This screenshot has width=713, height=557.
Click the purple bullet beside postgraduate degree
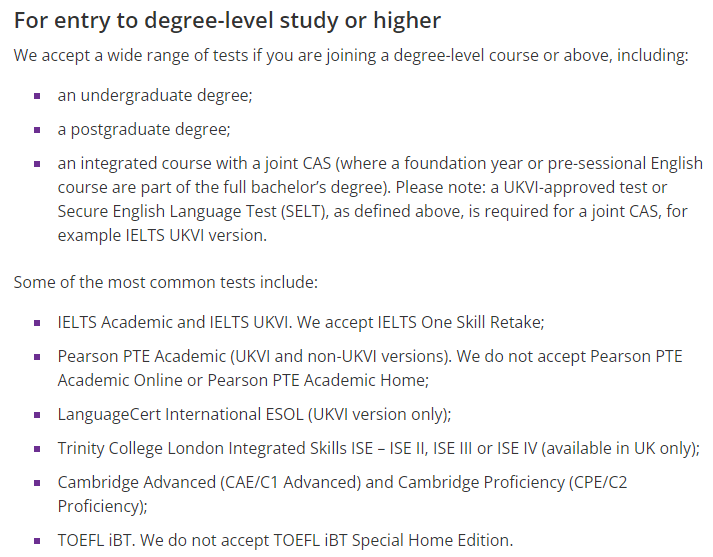point(37,130)
